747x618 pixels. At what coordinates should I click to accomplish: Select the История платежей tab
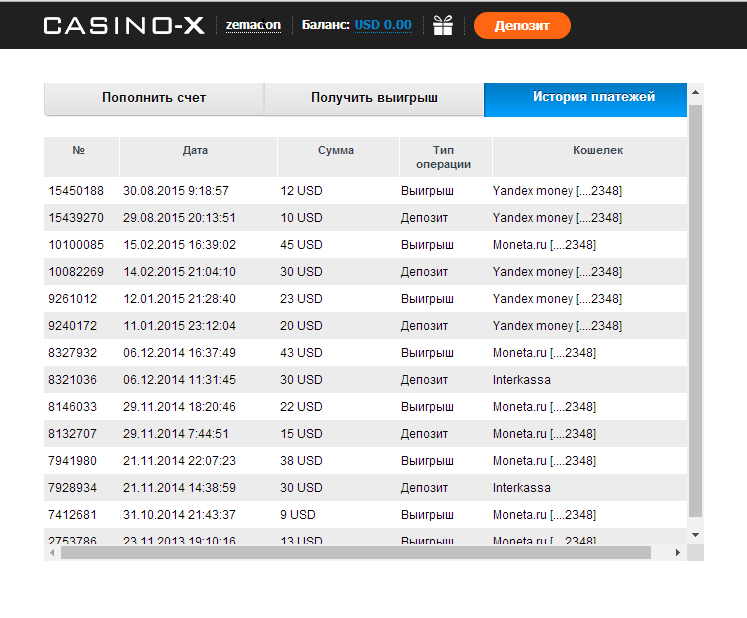click(x=593, y=98)
